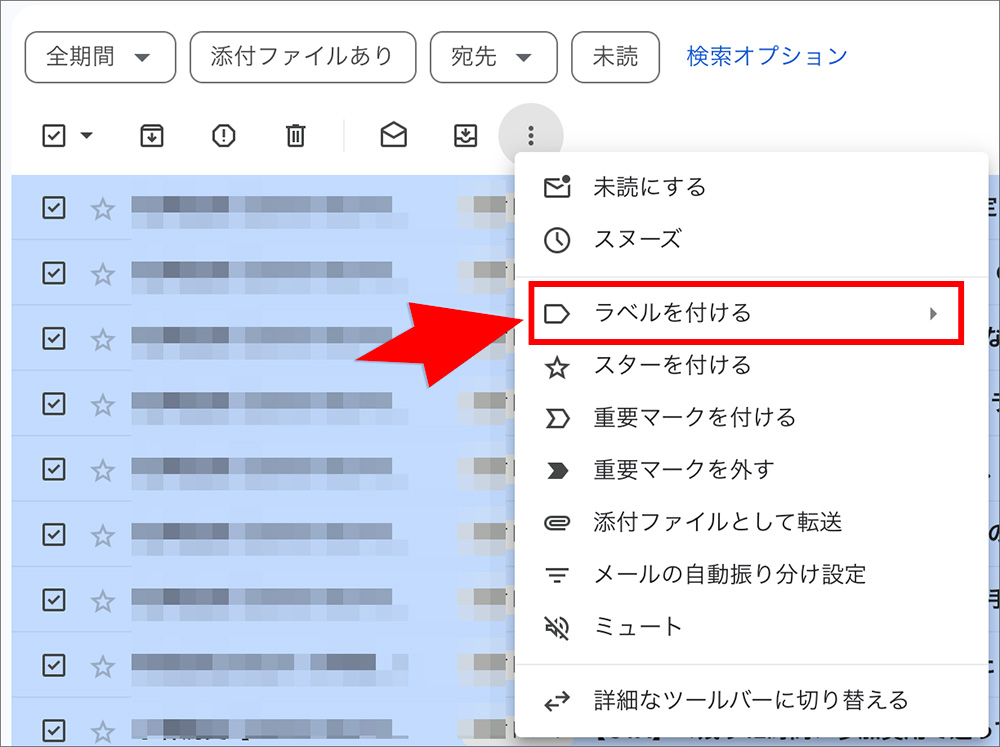This screenshot has height=747, width=1000.
Task: Mark selected emails as read
Action: click(393, 135)
